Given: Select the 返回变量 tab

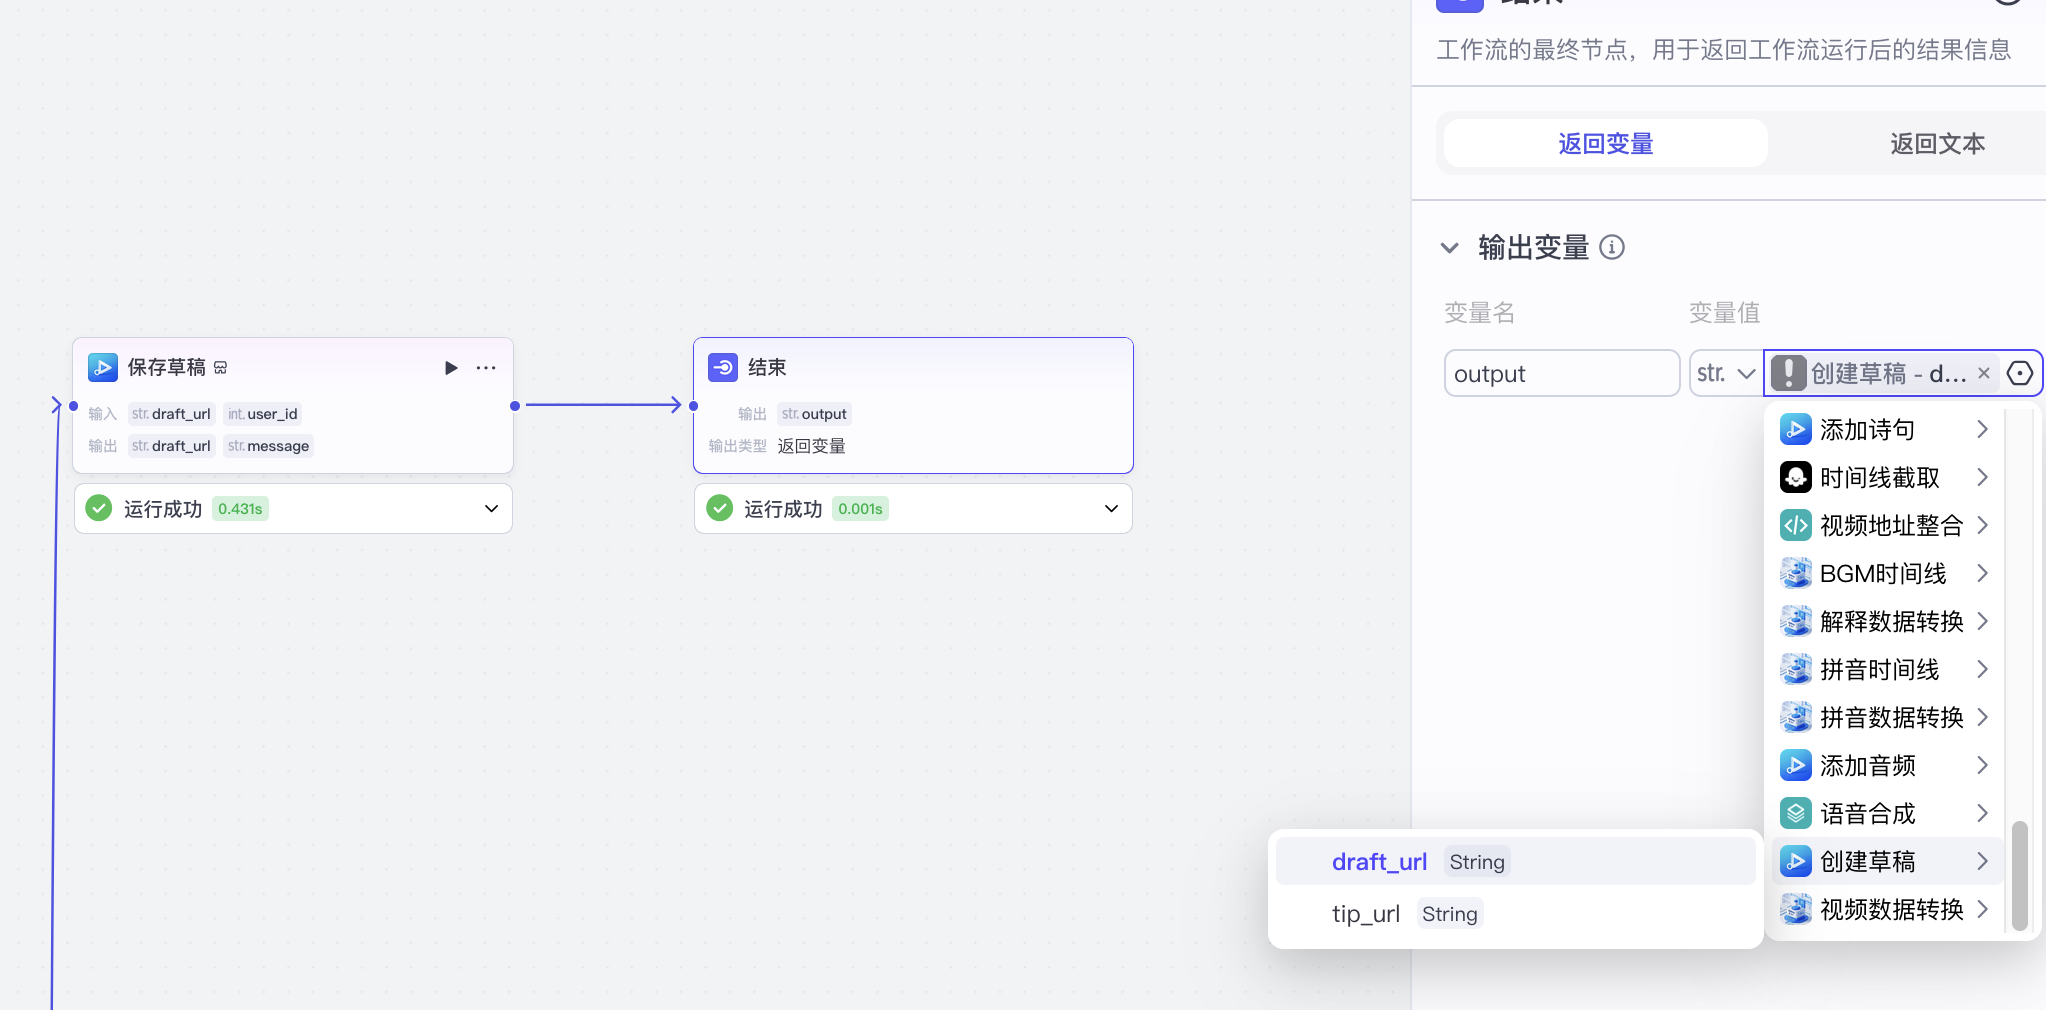Looking at the screenshot, I should click(1605, 144).
